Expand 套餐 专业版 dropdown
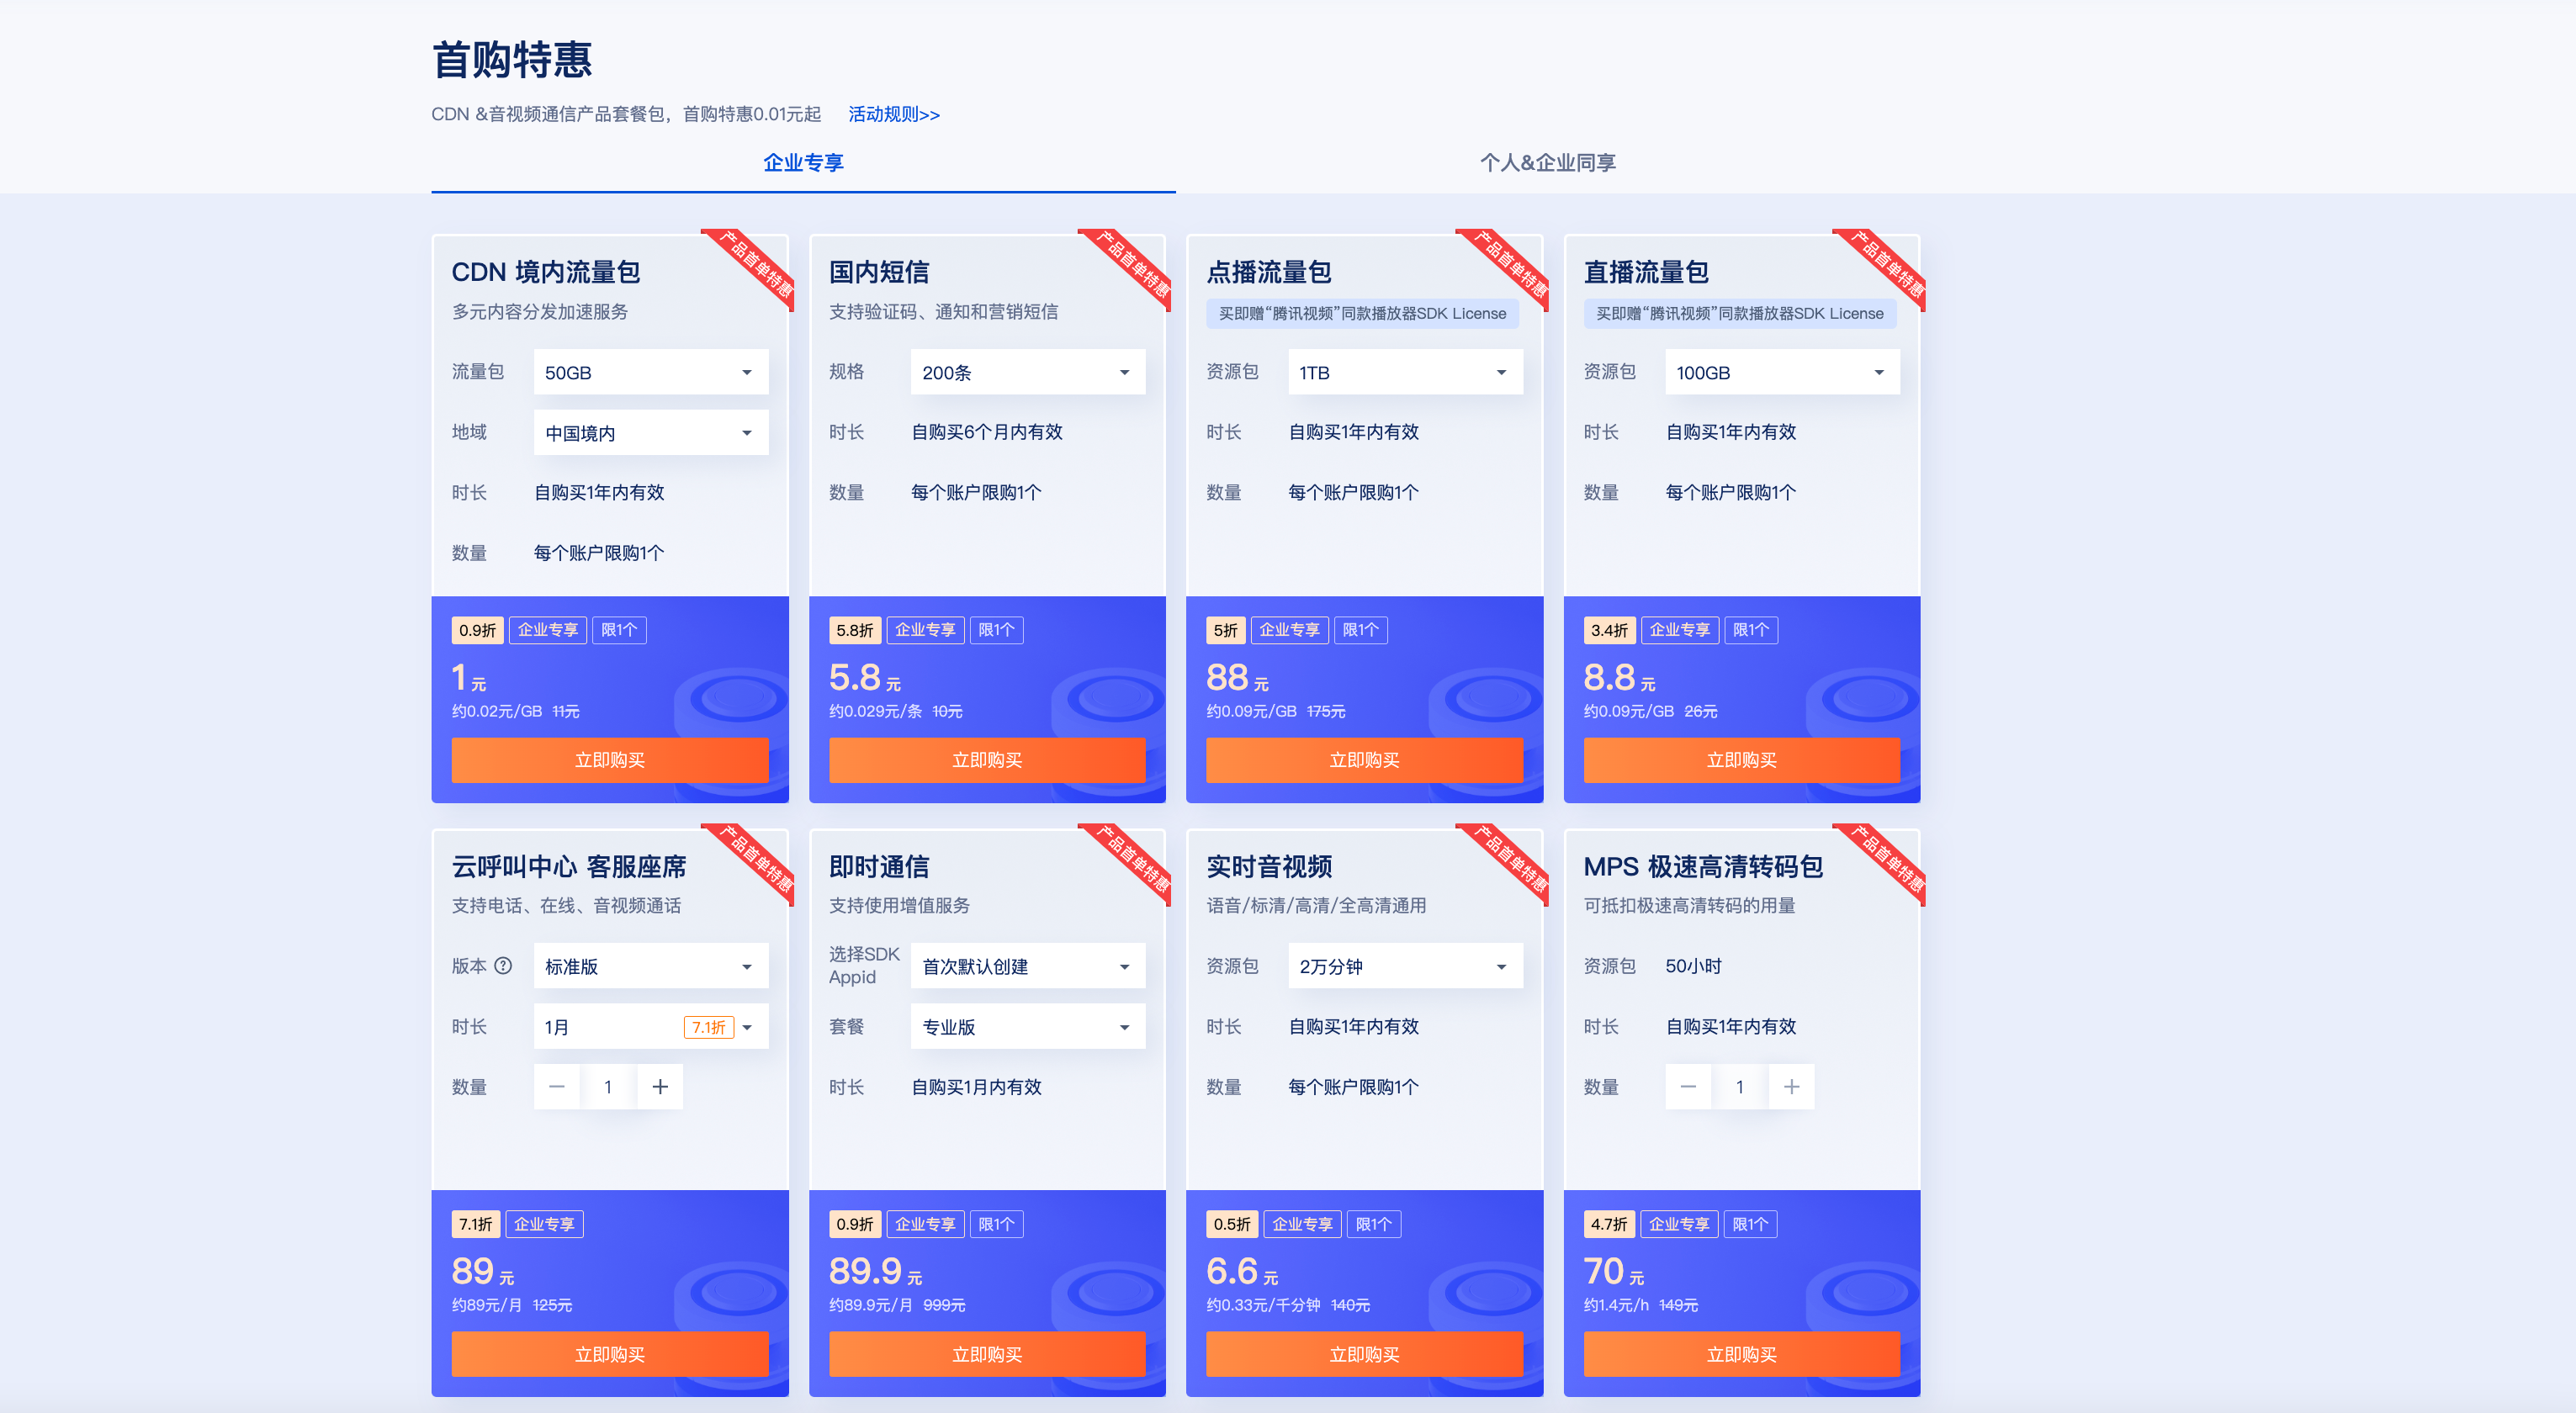The width and height of the screenshot is (2576, 1413). (1027, 1027)
